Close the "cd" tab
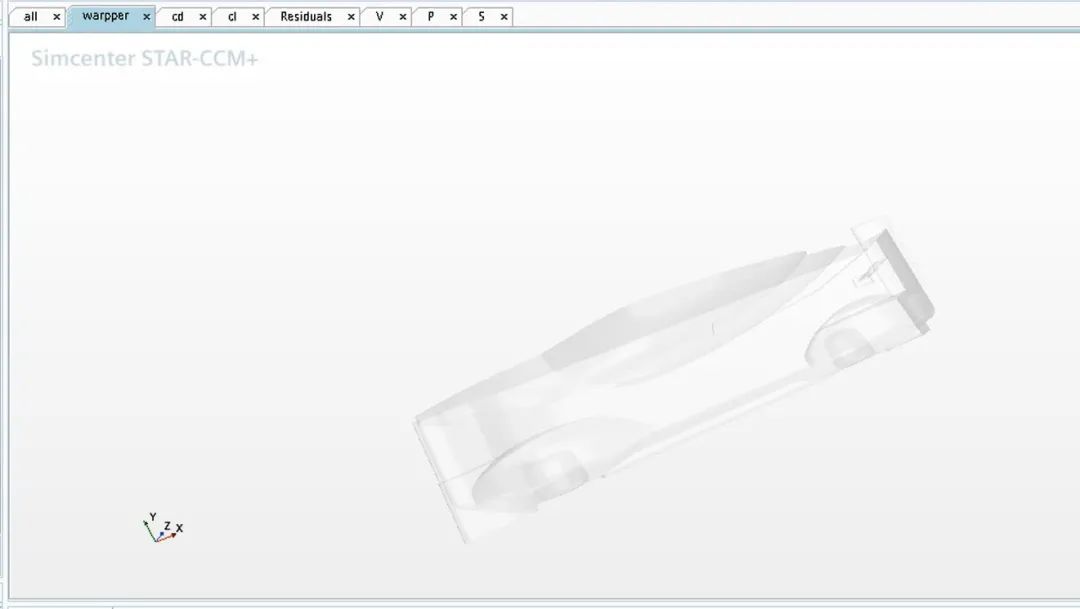This screenshot has width=1080, height=609. point(202,17)
